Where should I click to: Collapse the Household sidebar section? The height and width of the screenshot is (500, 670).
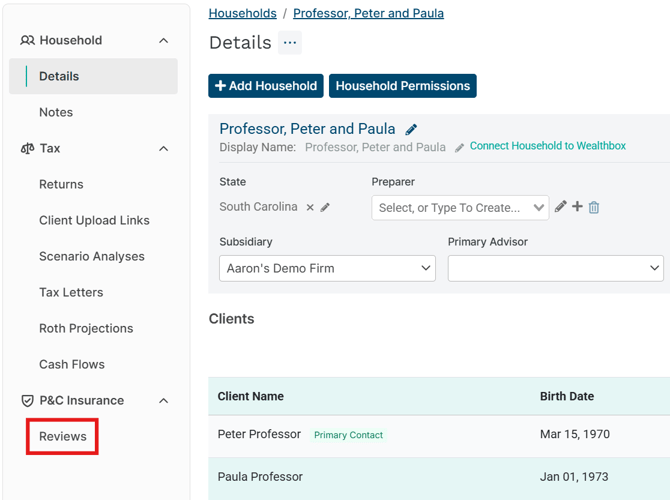click(163, 41)
